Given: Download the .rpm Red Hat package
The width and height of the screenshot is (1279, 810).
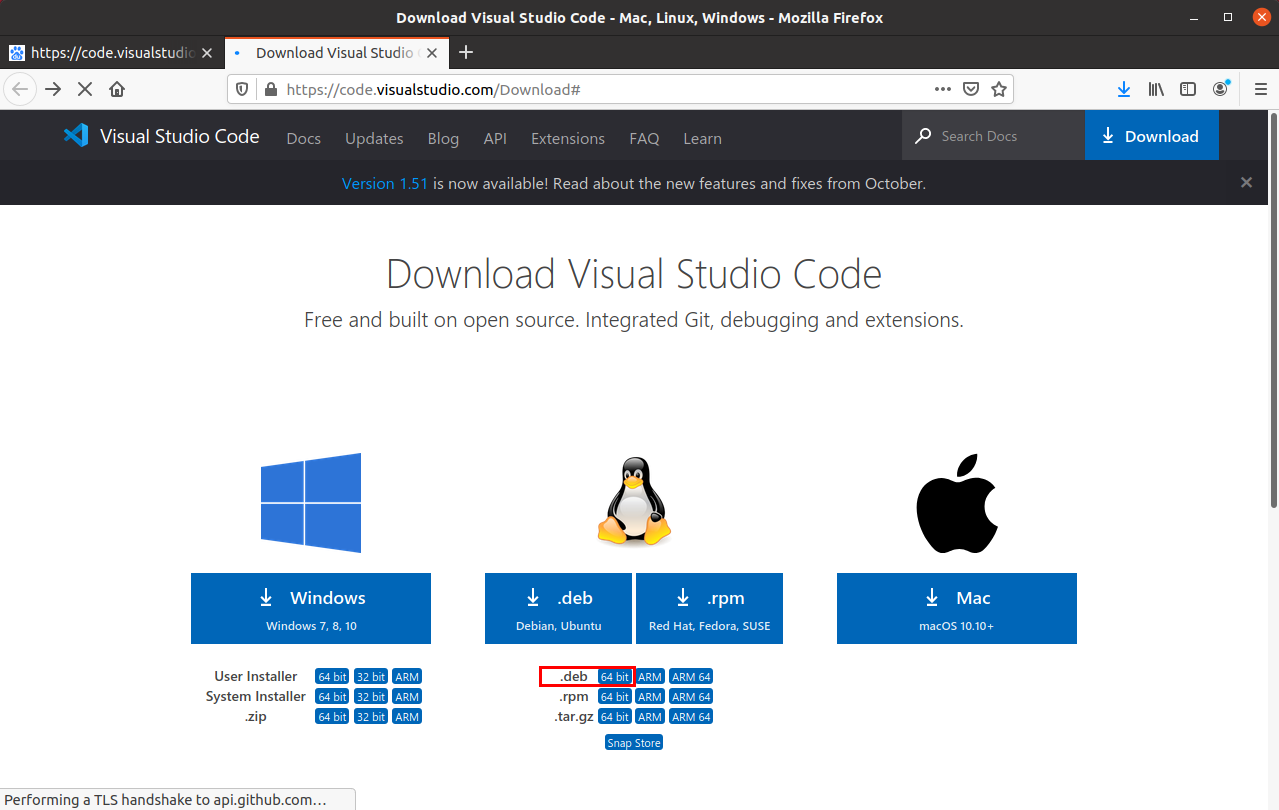Looking at the screenshot, I should point(709,608).
